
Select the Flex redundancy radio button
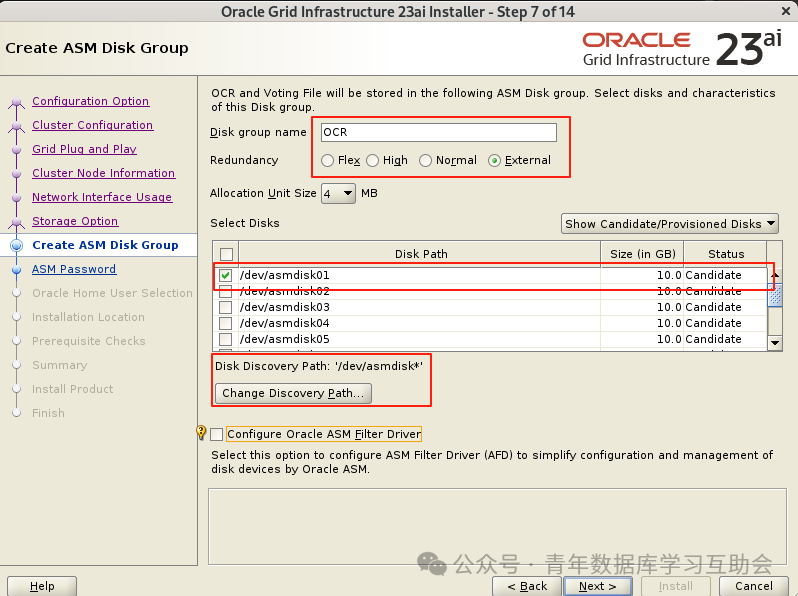(x=327, y=160)
